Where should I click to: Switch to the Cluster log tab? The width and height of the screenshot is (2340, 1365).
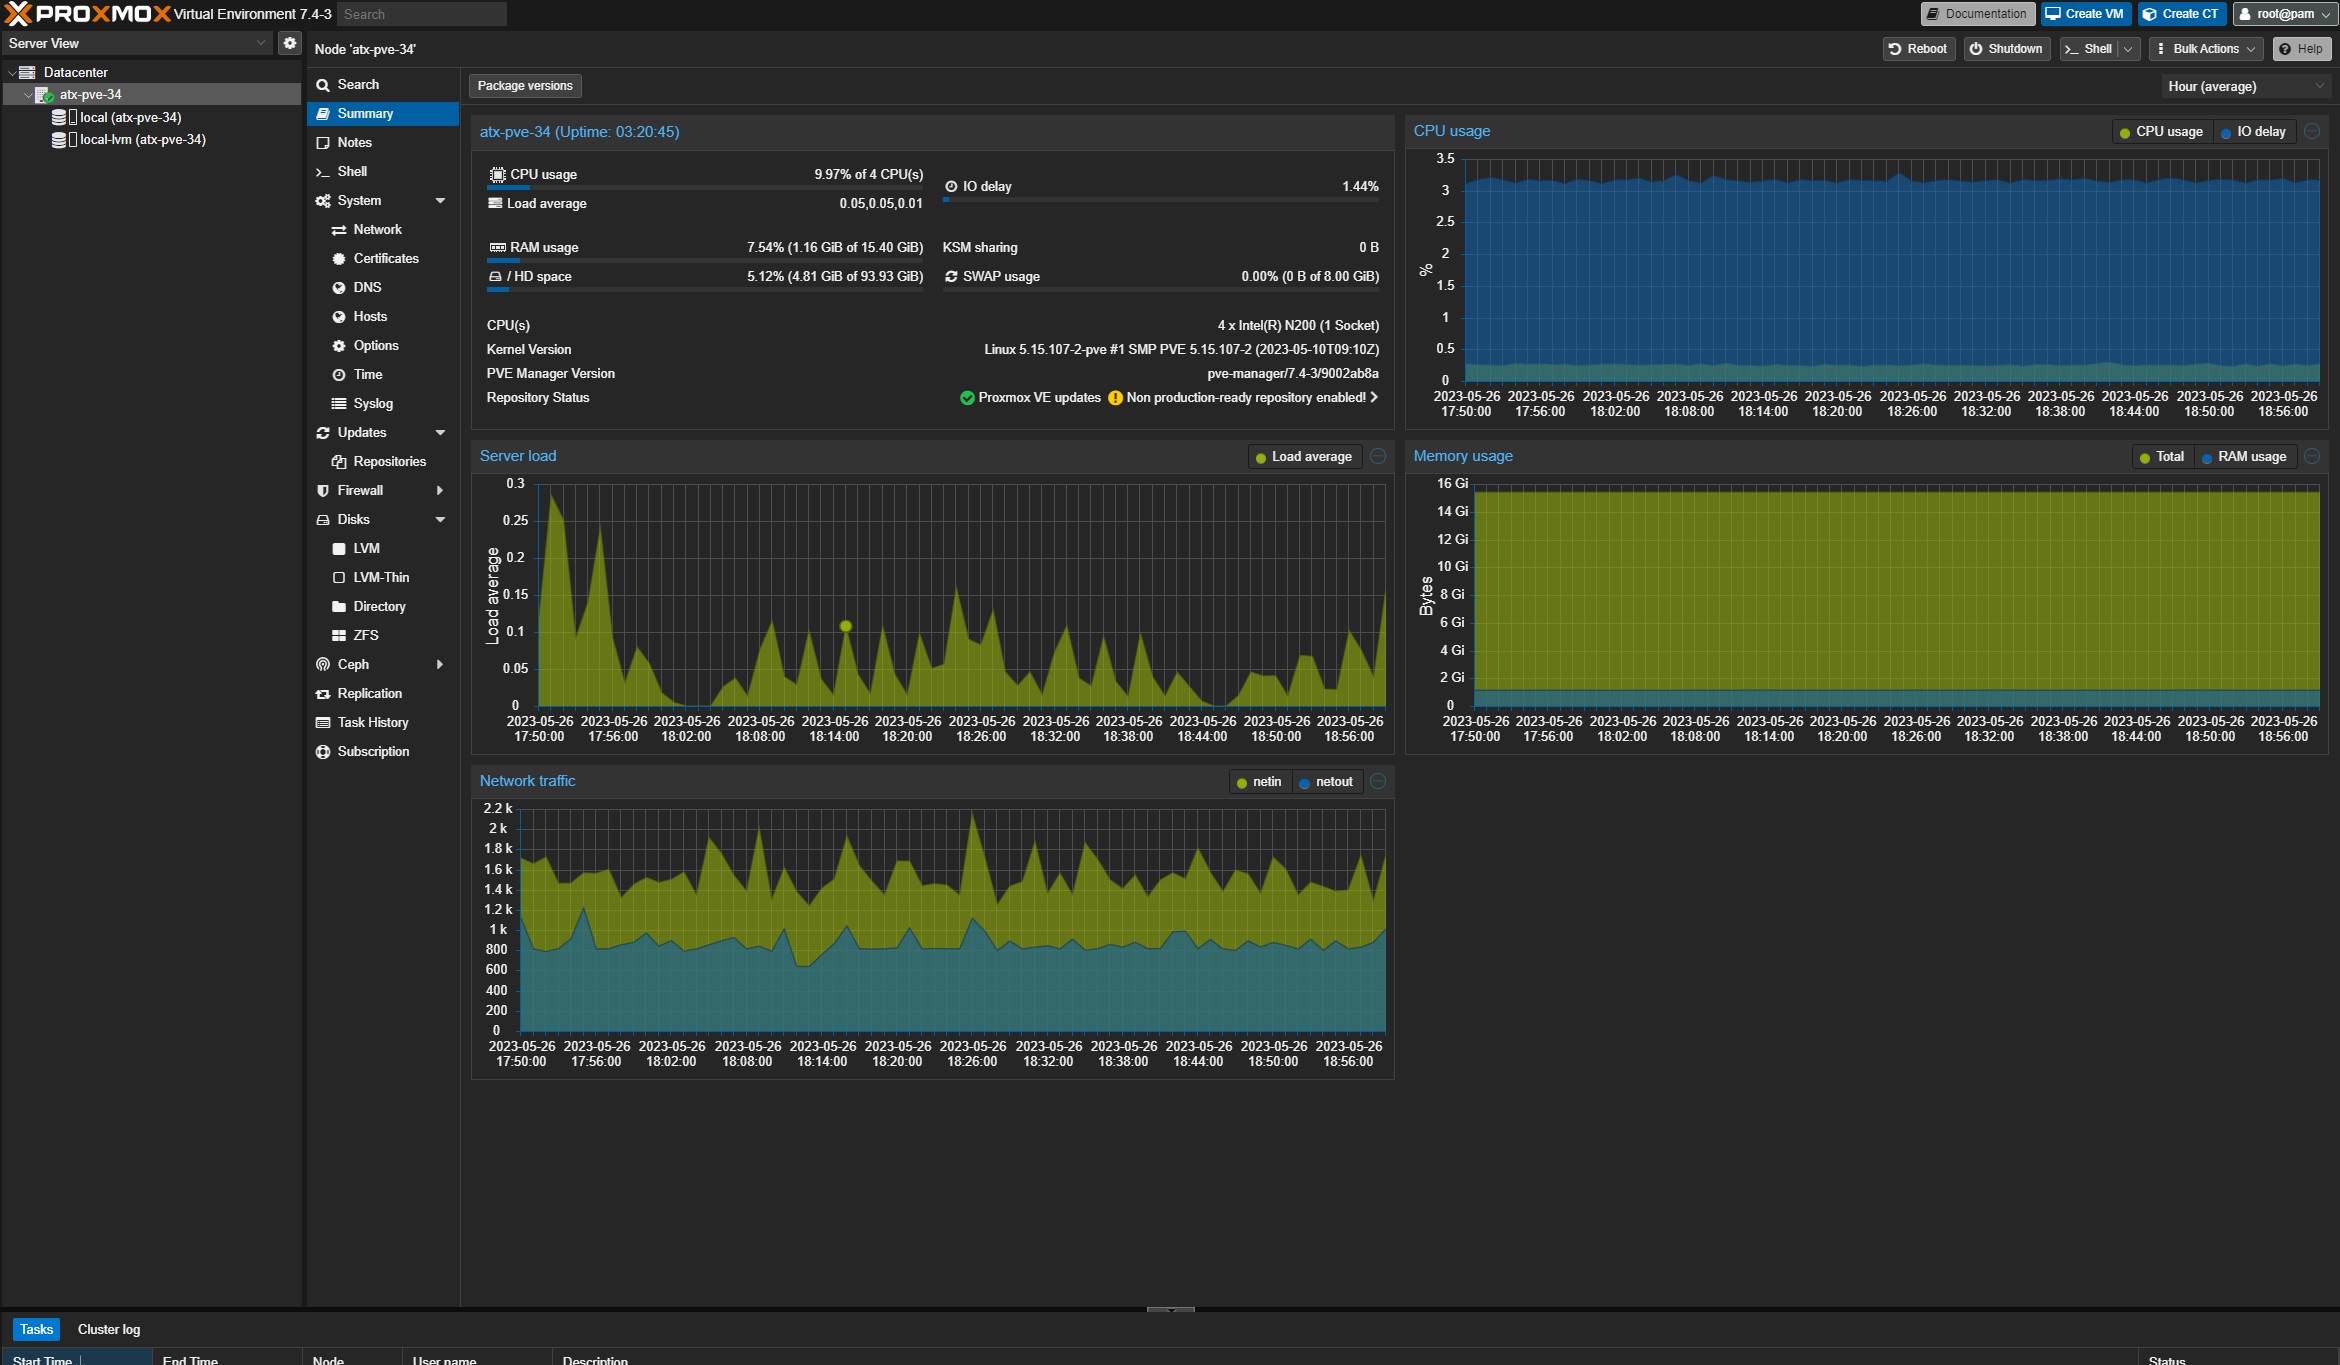click(x=109, y=1329)
